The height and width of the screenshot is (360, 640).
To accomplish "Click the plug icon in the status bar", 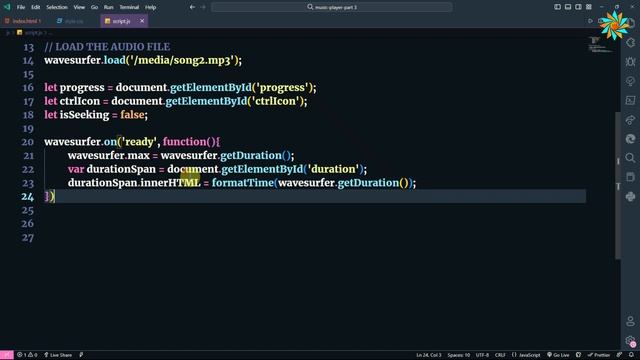I will (x=81, y=355).
